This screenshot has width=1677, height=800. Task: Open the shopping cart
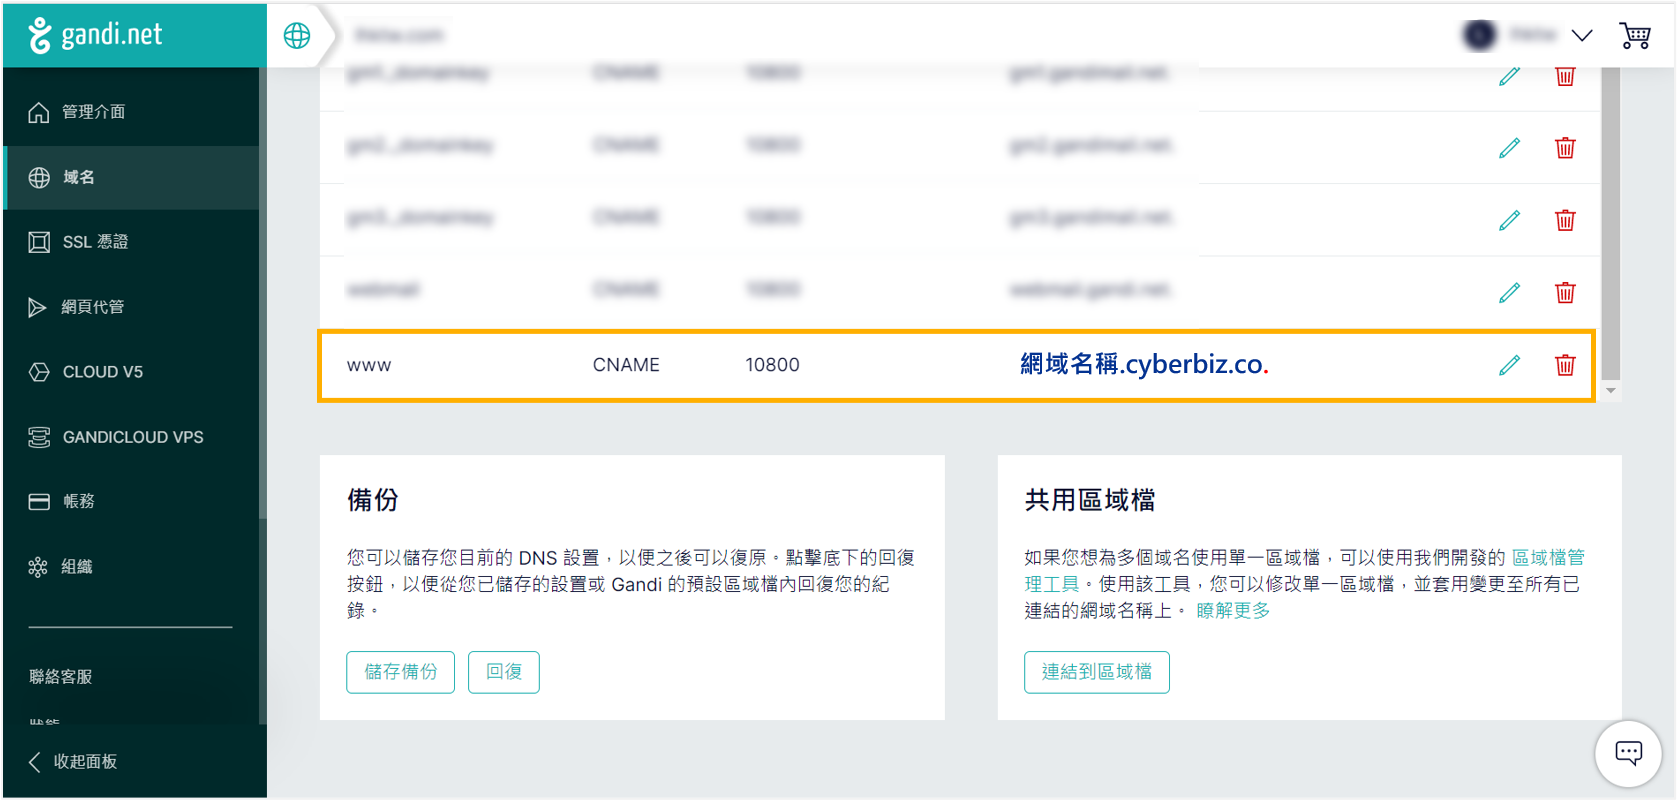[x=1635, y=36]
